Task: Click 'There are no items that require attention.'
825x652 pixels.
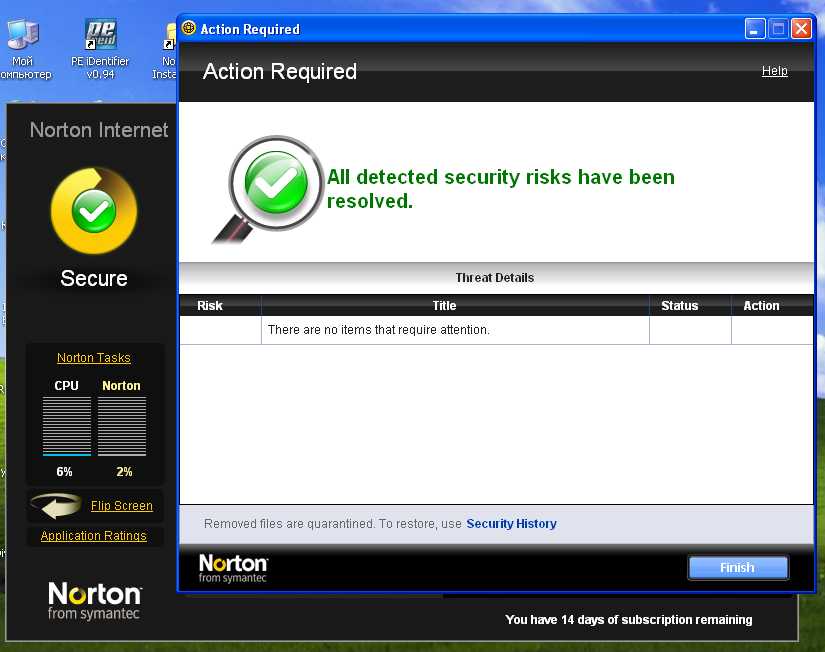Action: (x=379, y=330)
